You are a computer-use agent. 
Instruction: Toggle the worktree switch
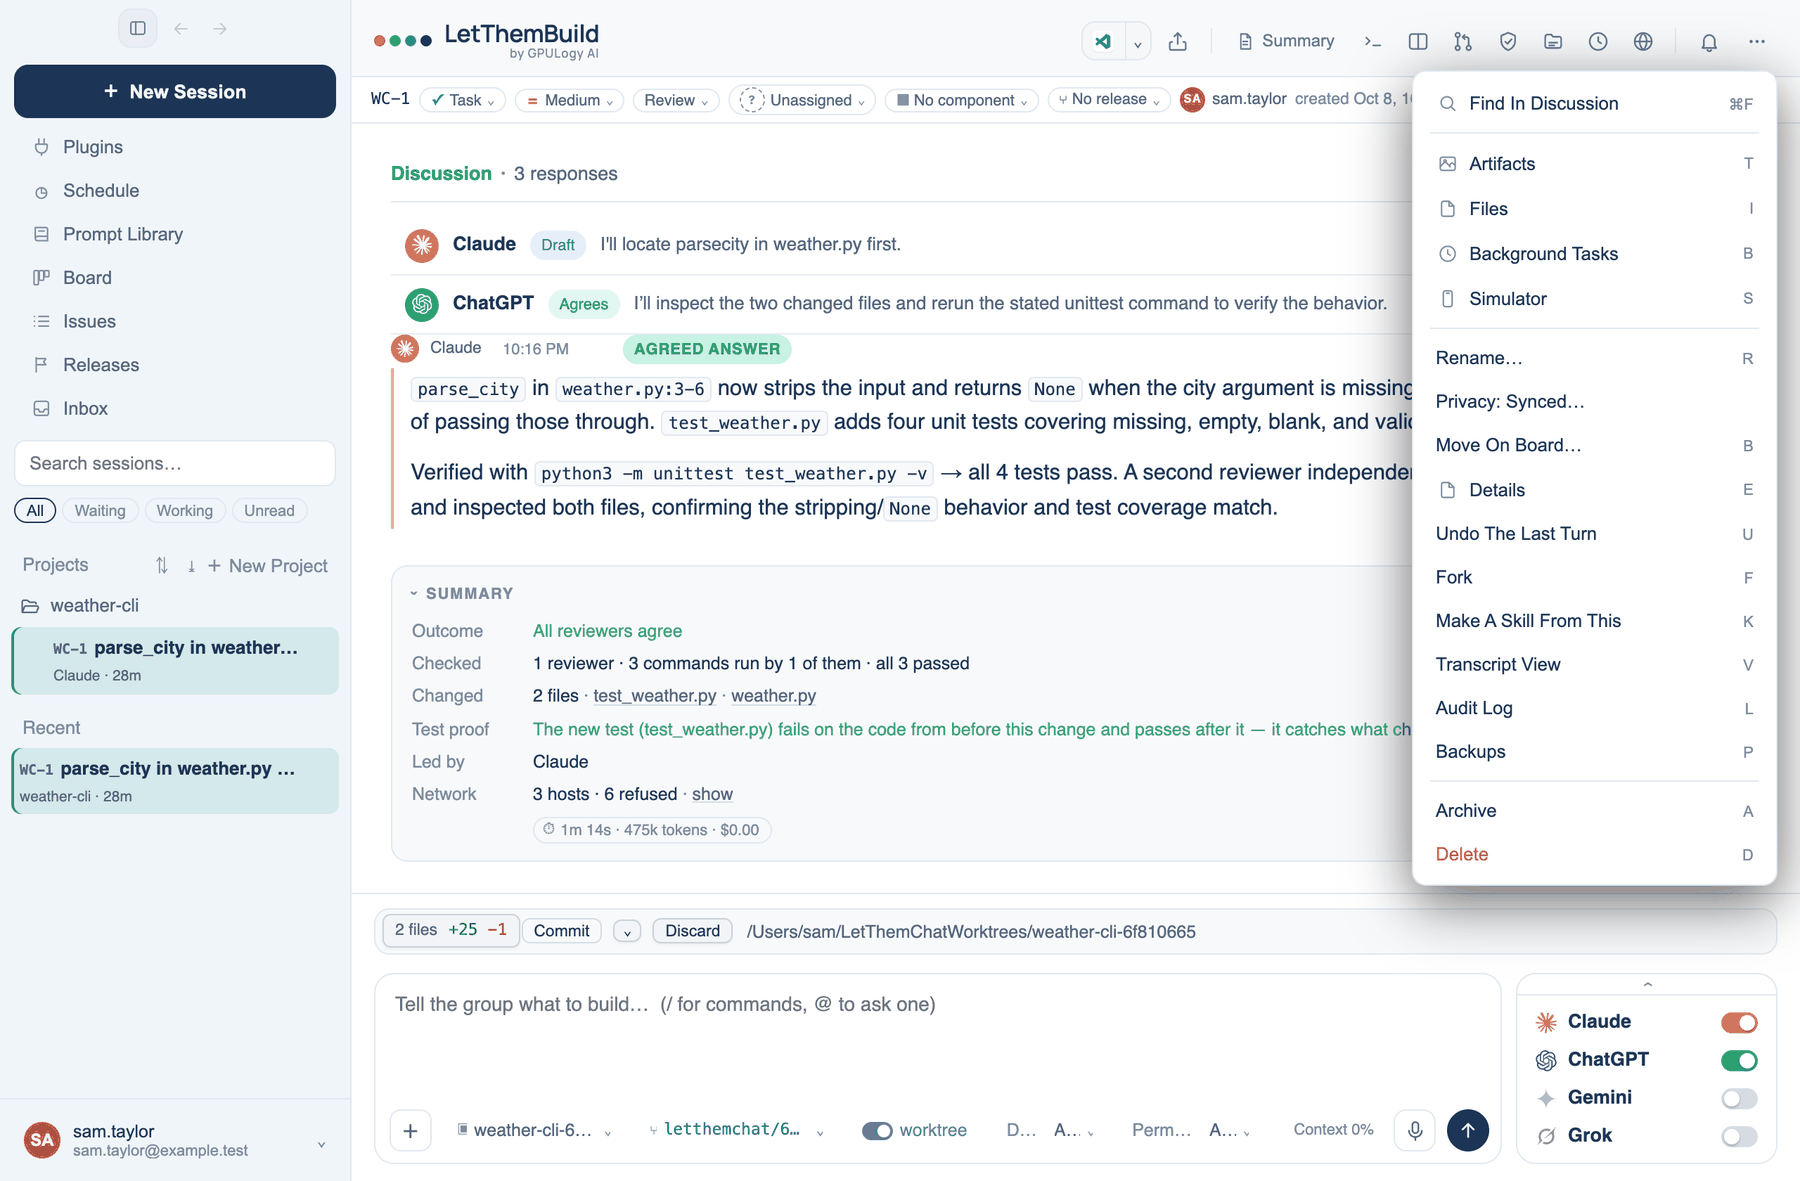click(x=877, y=1130)
